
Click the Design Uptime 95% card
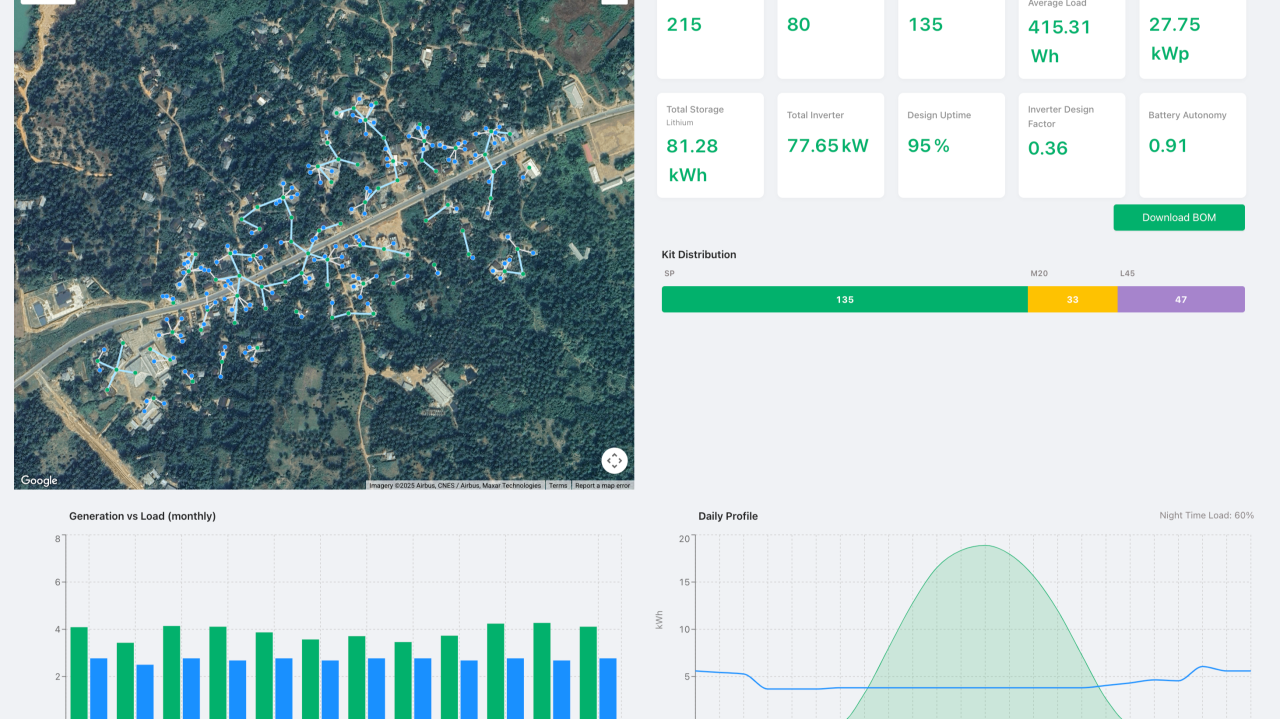[x=951, y=146]
